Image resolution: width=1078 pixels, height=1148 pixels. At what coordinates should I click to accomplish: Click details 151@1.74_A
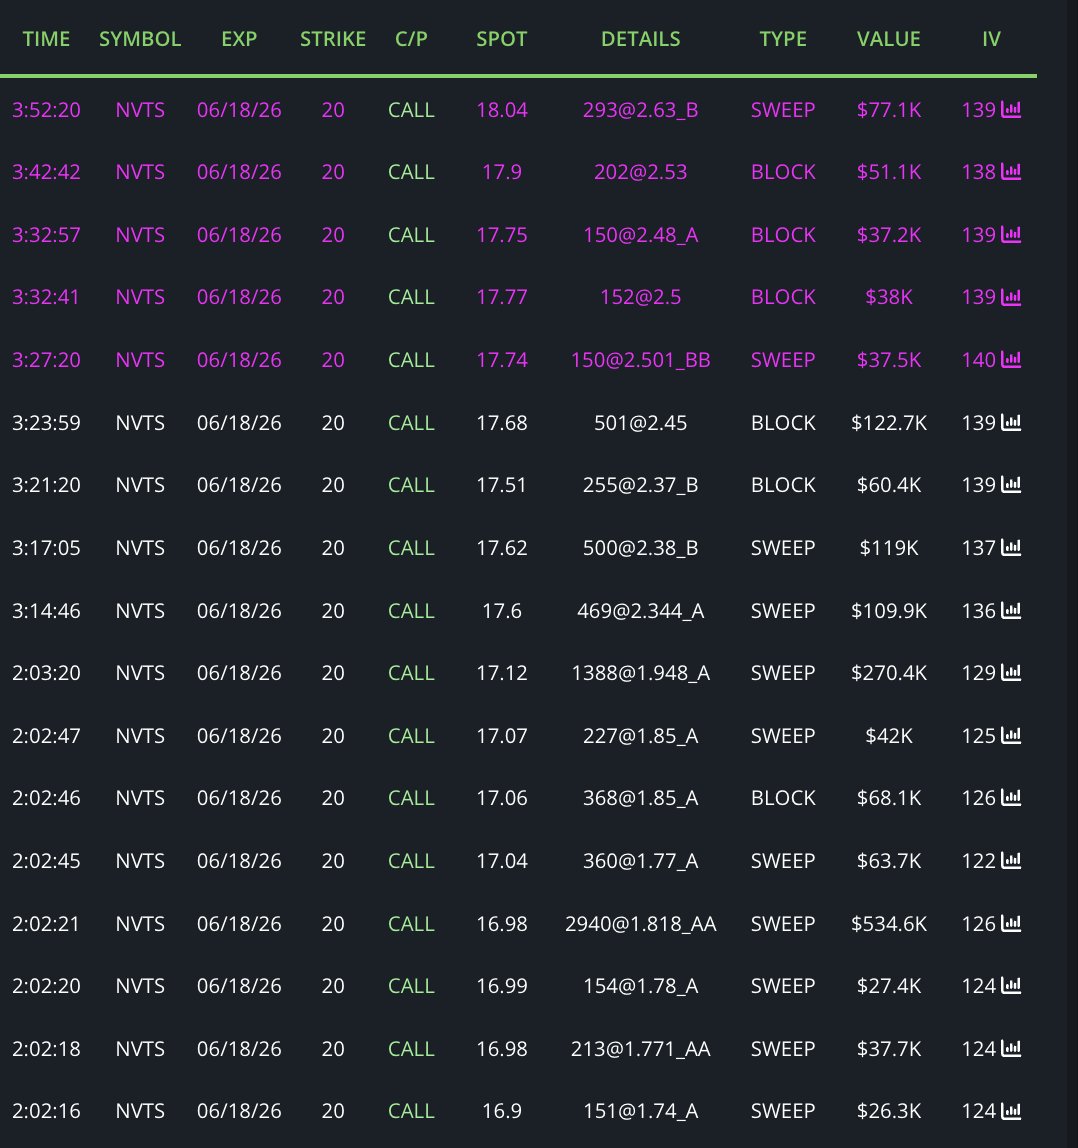(641, 1111)
